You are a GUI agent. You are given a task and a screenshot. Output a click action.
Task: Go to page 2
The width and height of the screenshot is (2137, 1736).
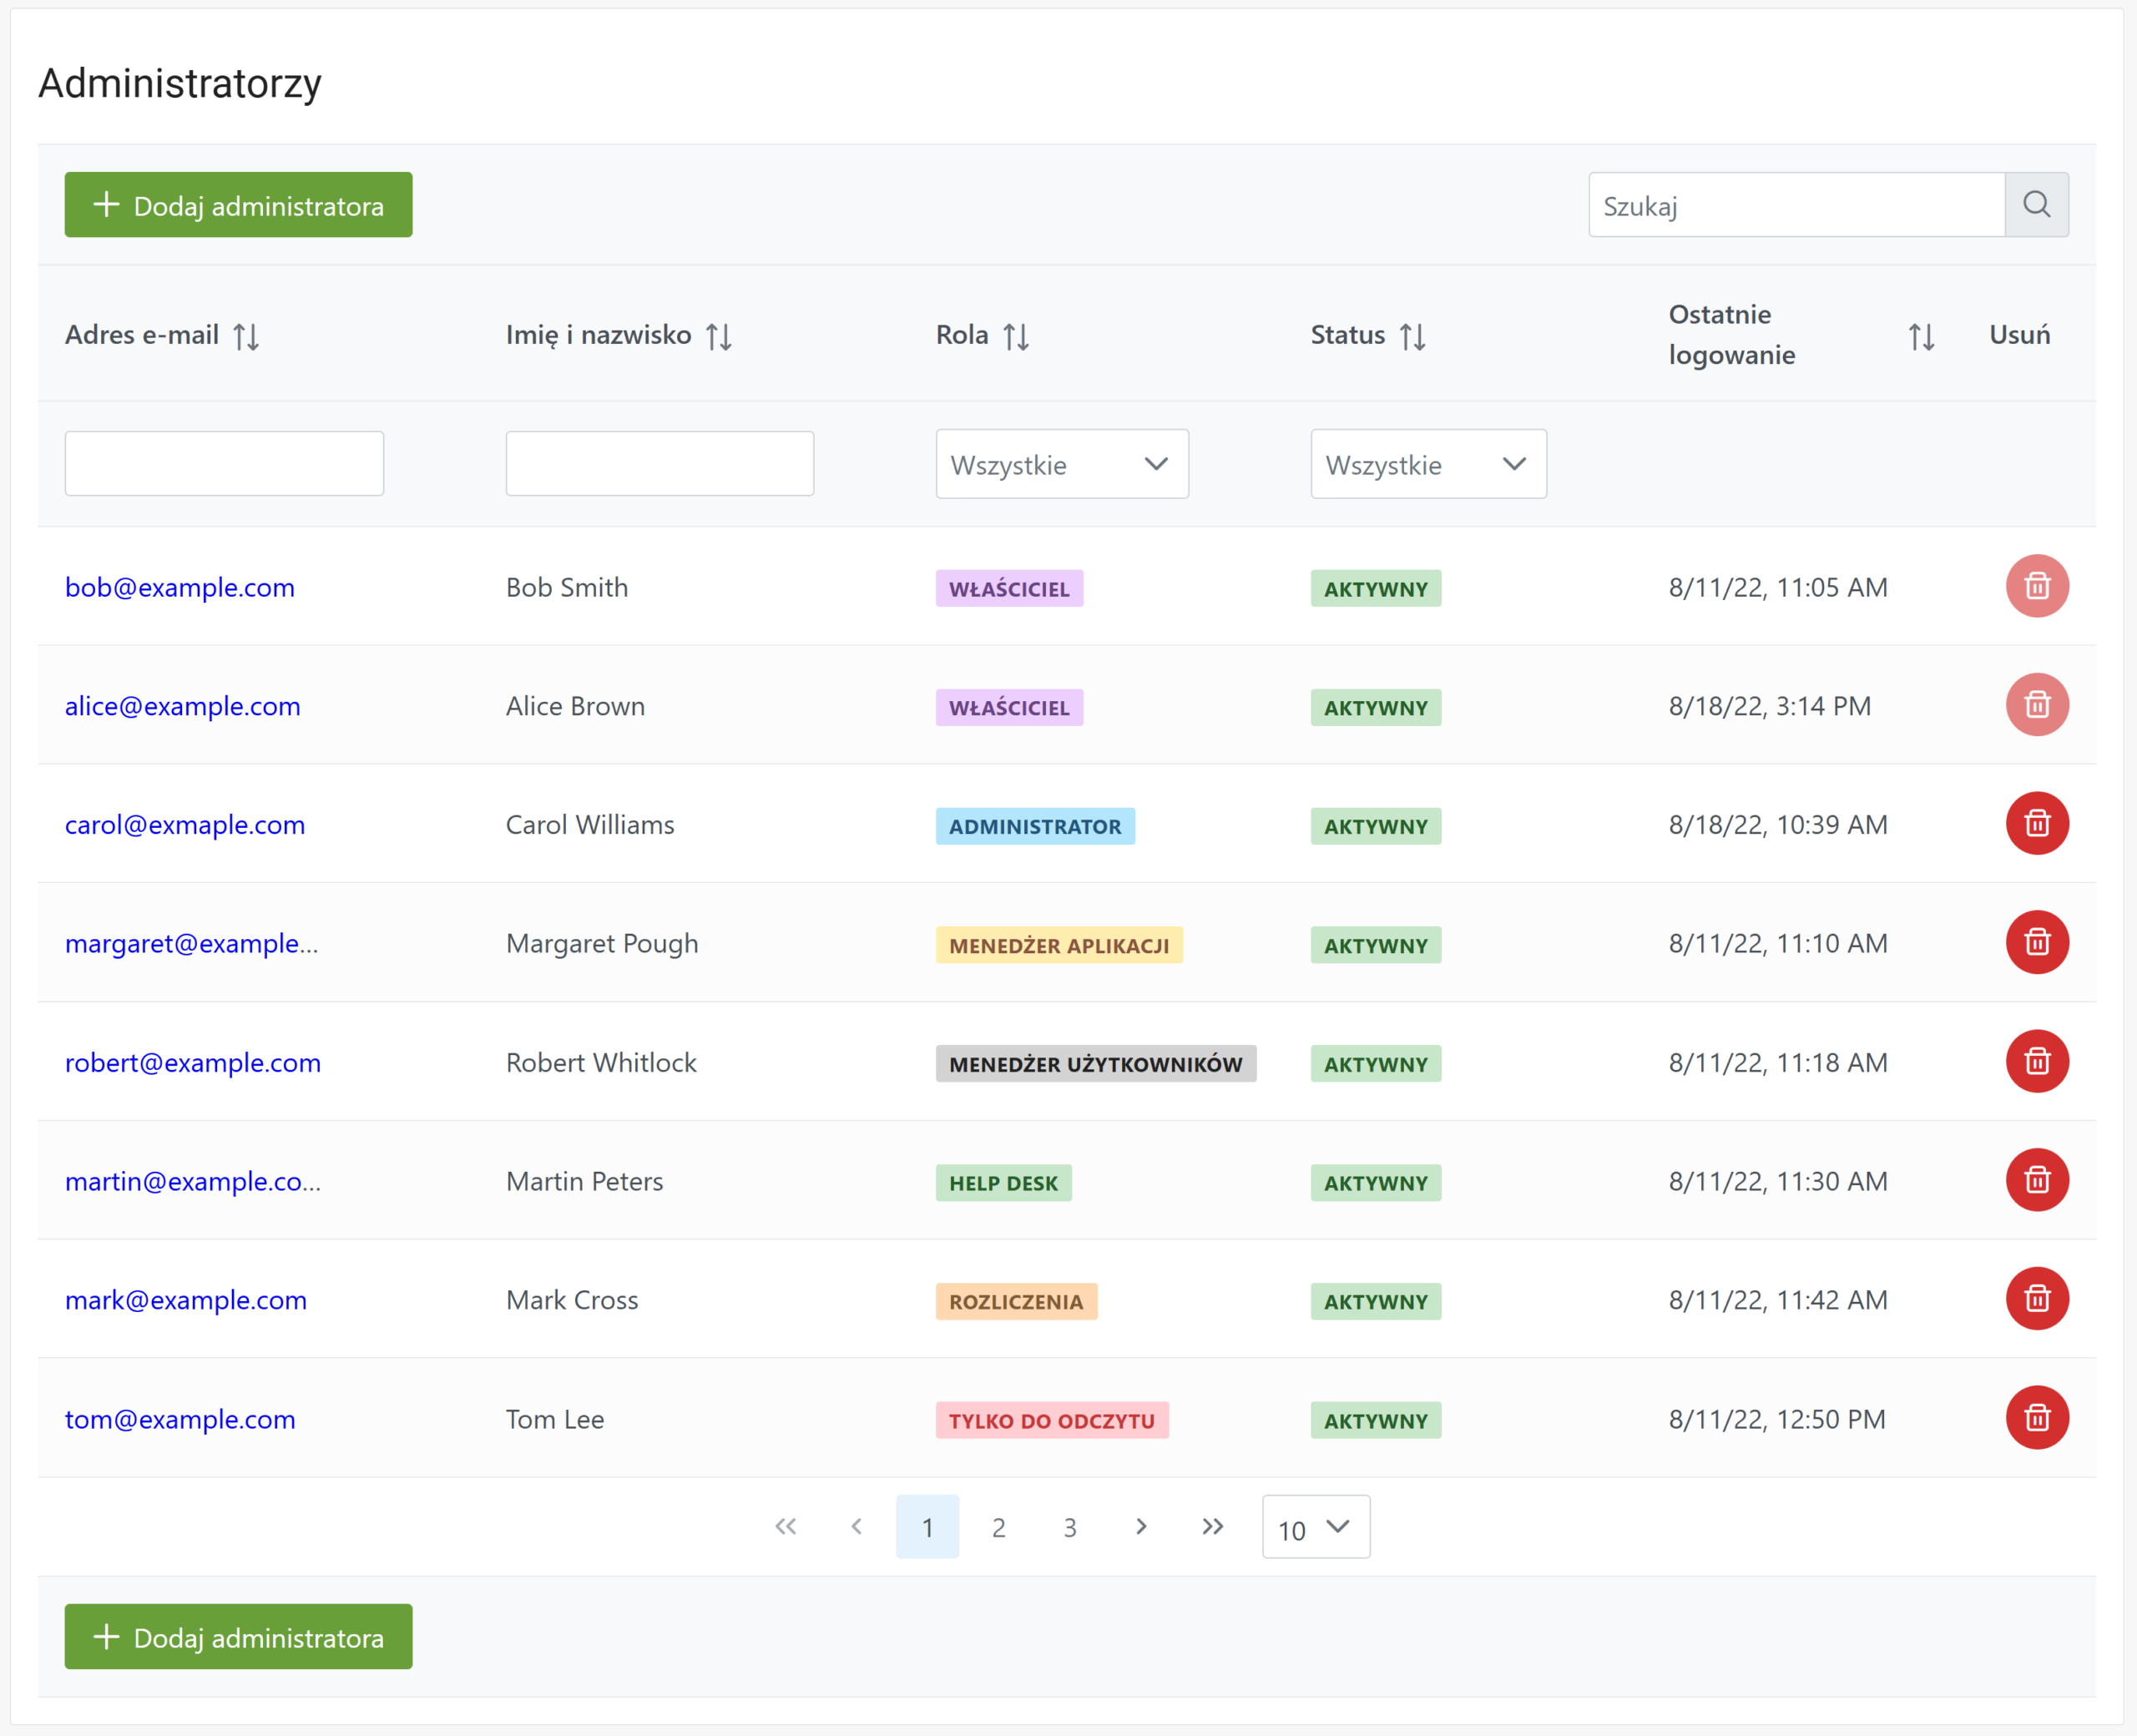(998, 1526)
